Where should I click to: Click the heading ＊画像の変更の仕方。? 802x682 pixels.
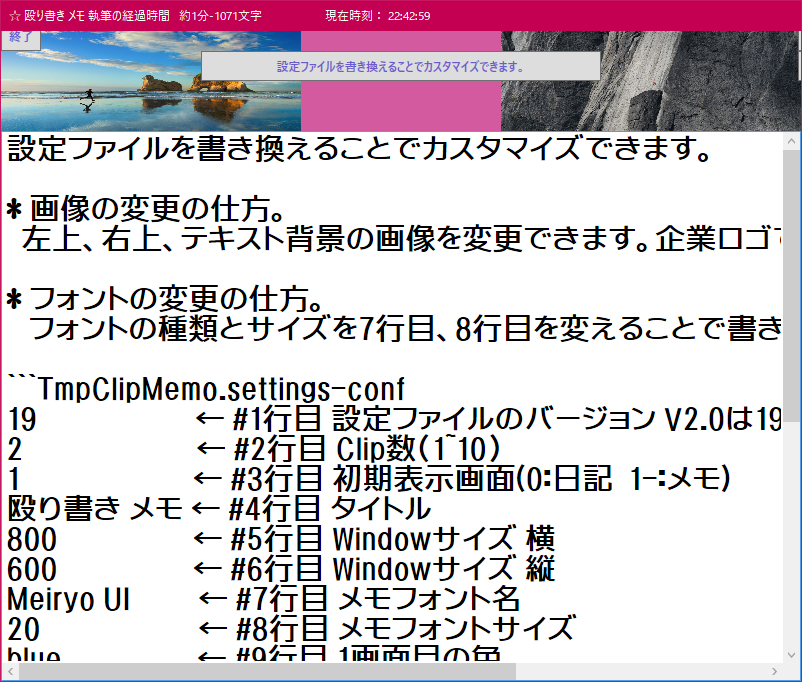click(146, 209)
